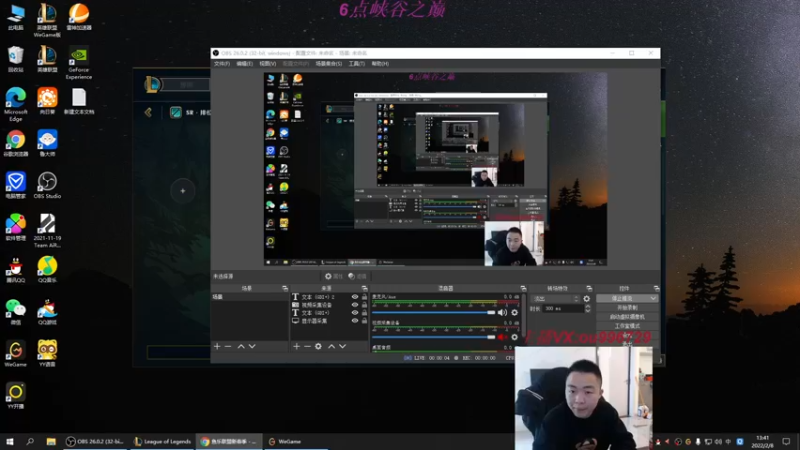Mute the first mixer channel speaker

pyautogui.click(x=503, y=312)
